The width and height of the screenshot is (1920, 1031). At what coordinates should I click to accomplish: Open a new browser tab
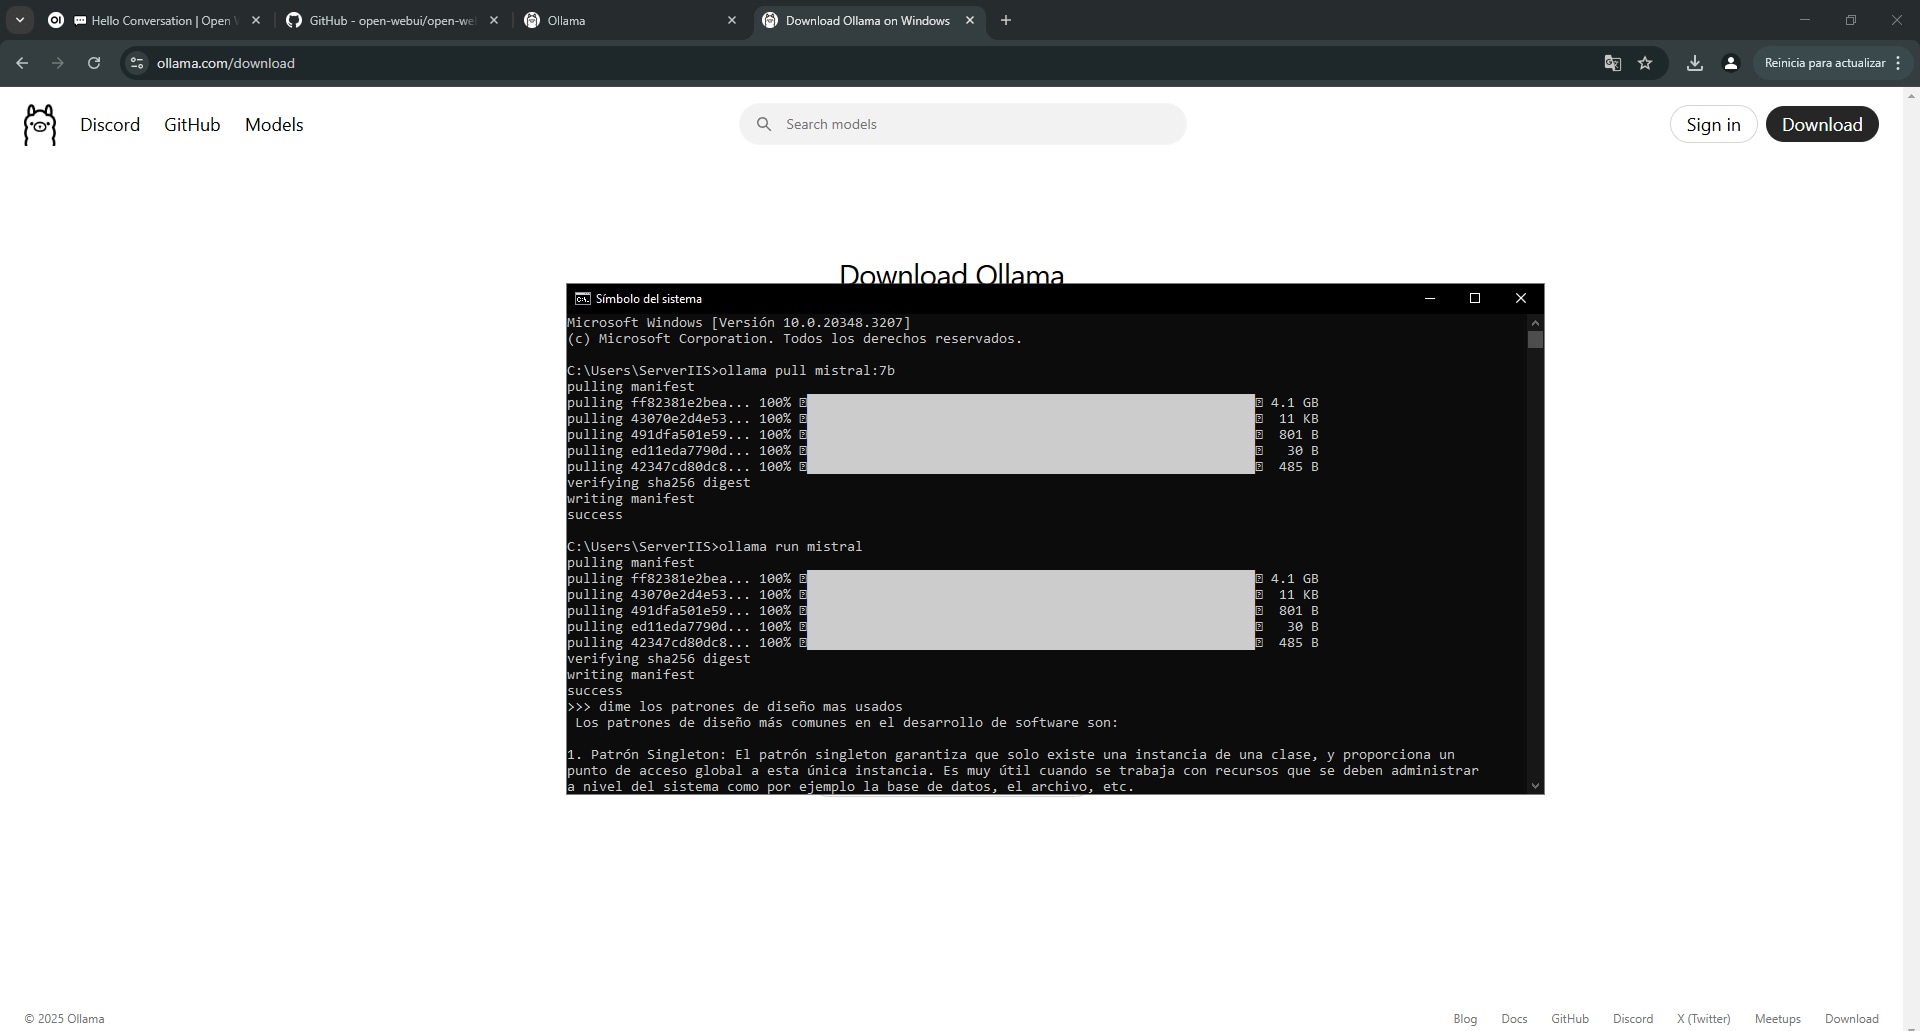(x=1006, y=20)
